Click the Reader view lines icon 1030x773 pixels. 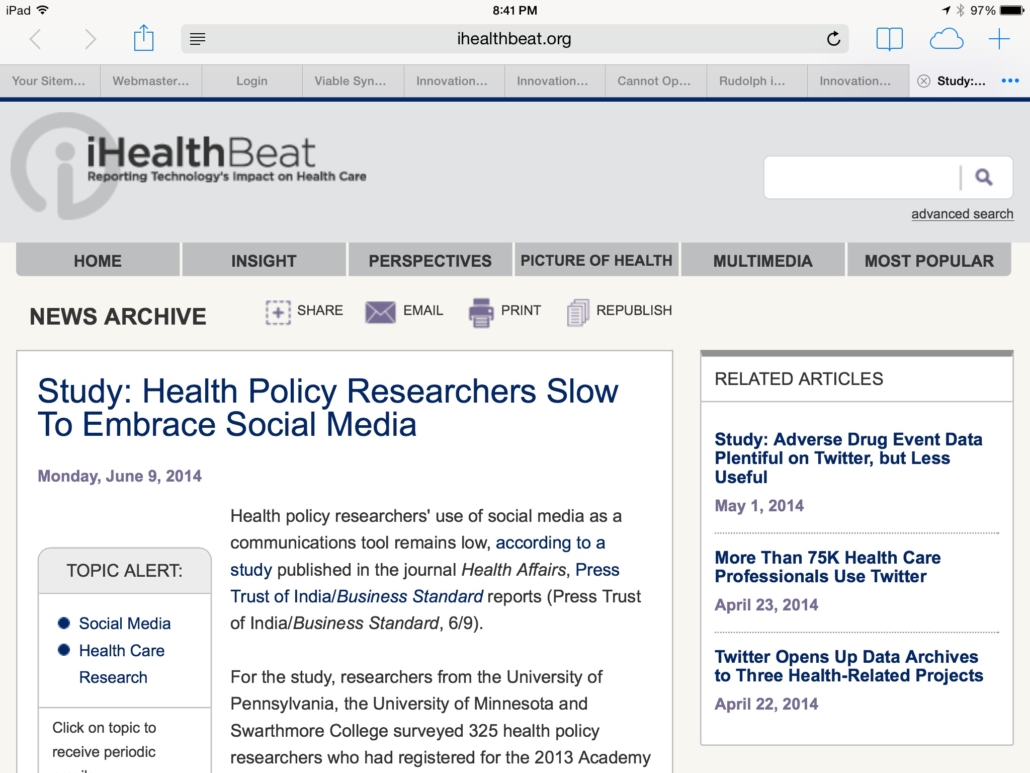click(x=198, y=39)
